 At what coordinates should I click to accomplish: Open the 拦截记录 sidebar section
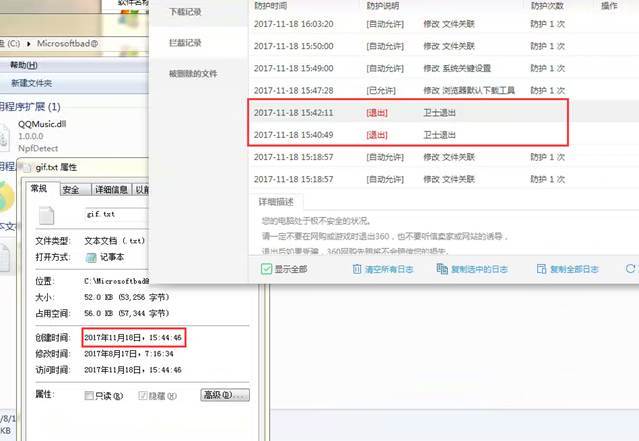186,43
